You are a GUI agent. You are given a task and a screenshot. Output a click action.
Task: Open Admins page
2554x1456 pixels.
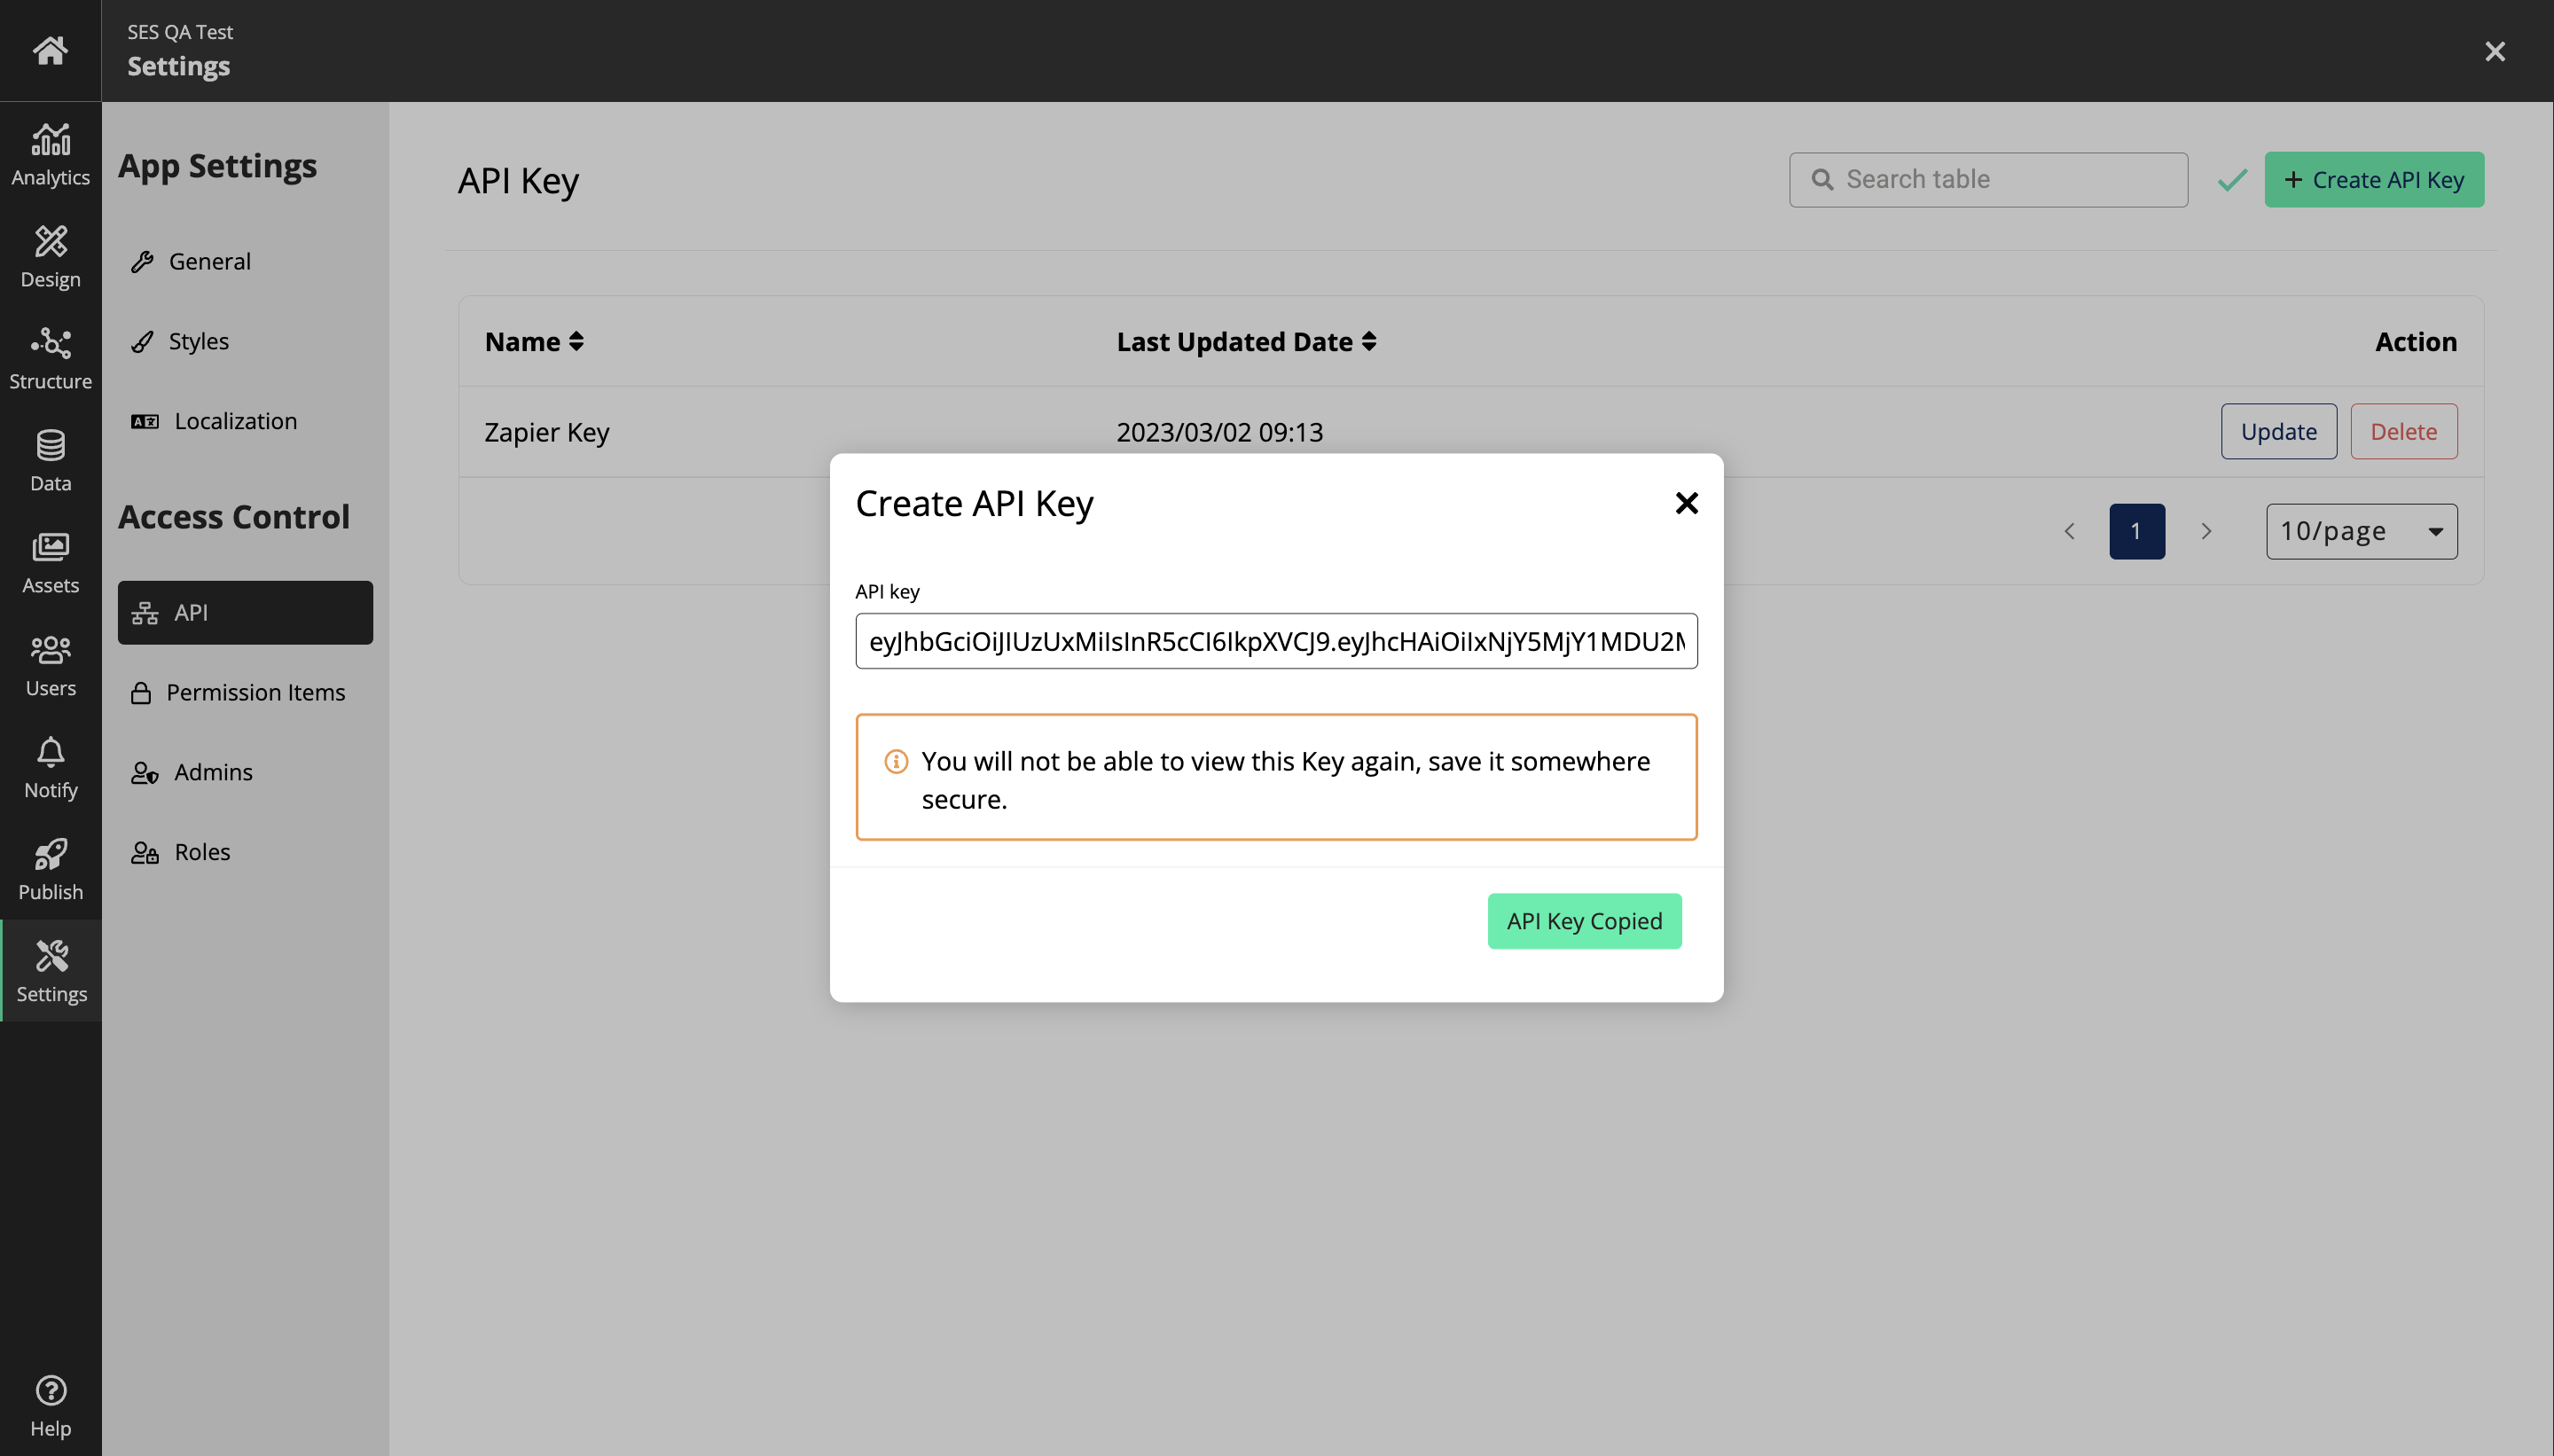245,772
